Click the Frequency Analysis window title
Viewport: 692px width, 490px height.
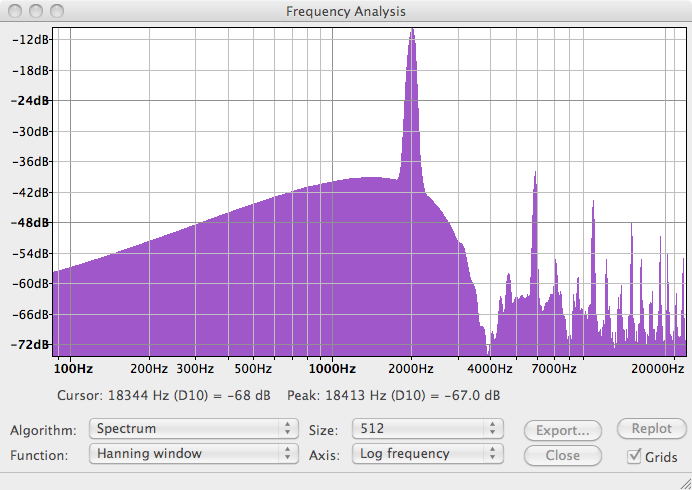[346, 11]
